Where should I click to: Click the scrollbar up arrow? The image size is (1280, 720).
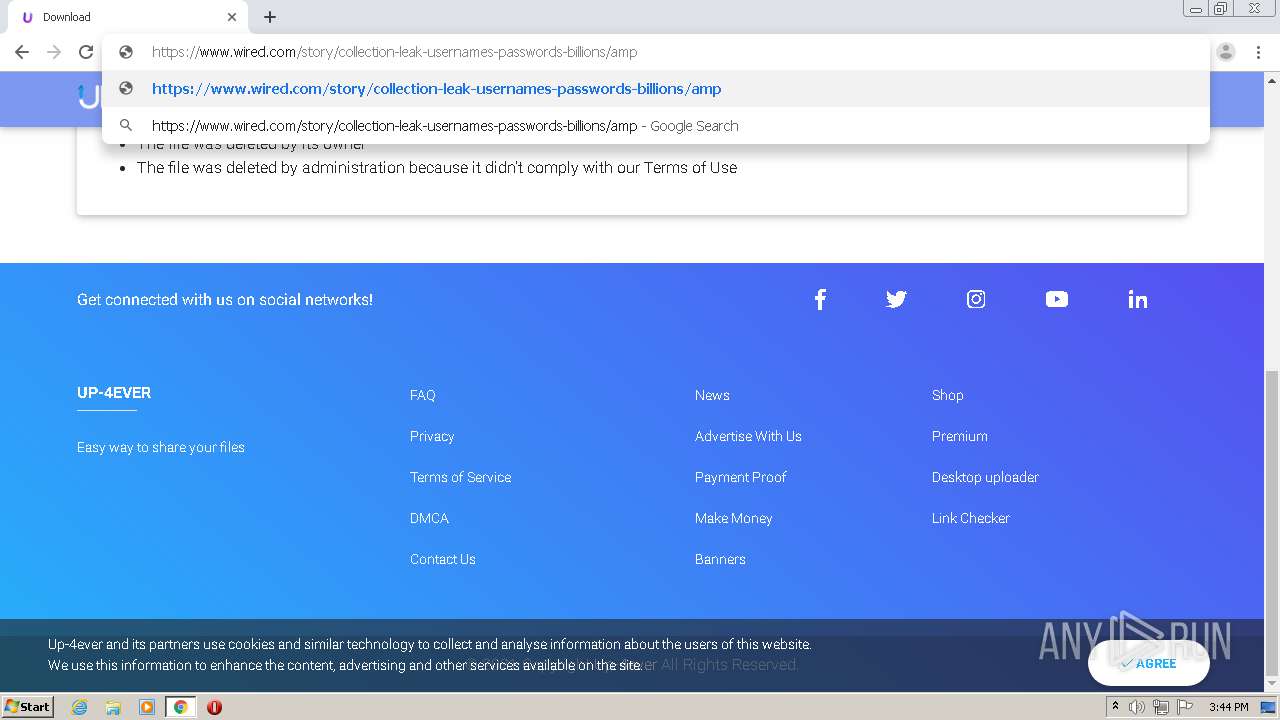point(1272,79)
